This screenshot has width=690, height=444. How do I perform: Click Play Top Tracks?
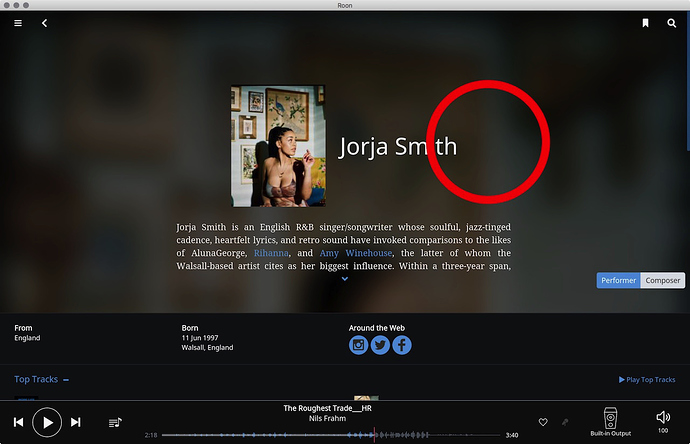point(647,379)
